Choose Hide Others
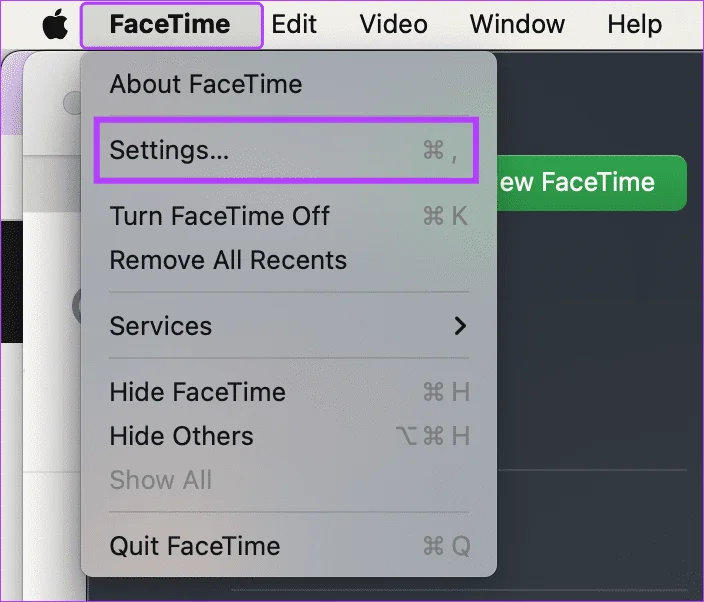 [288, 436]
